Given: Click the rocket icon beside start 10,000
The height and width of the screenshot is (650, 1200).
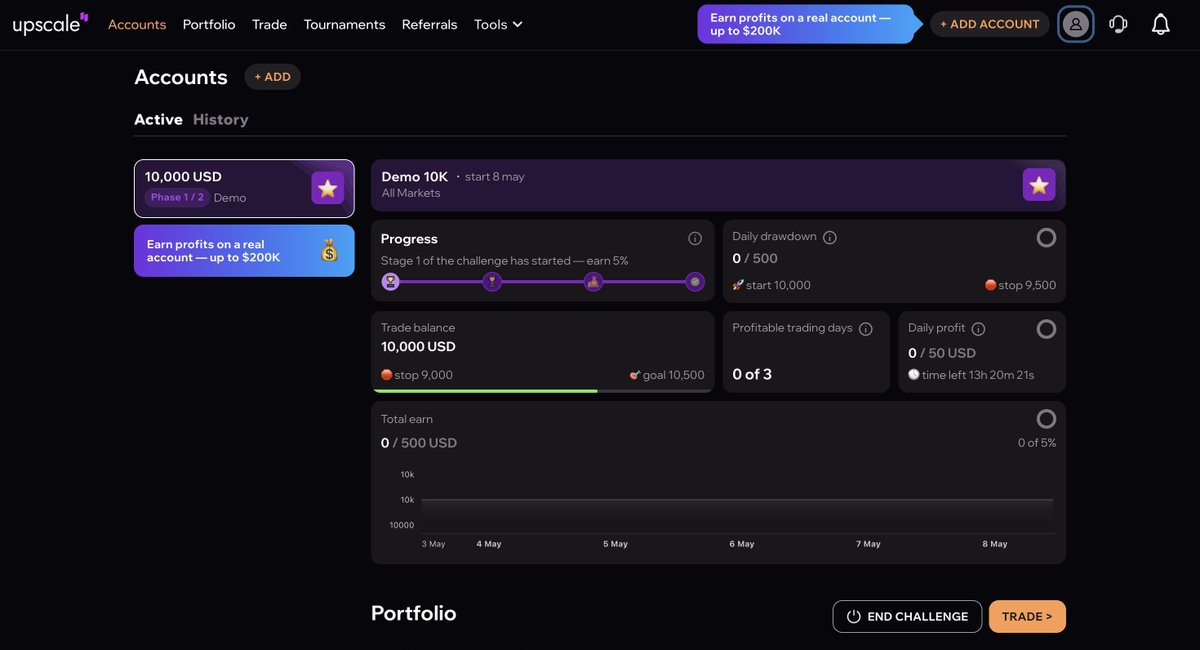Looking at the screenshot, I should click(x=738, y=285).
